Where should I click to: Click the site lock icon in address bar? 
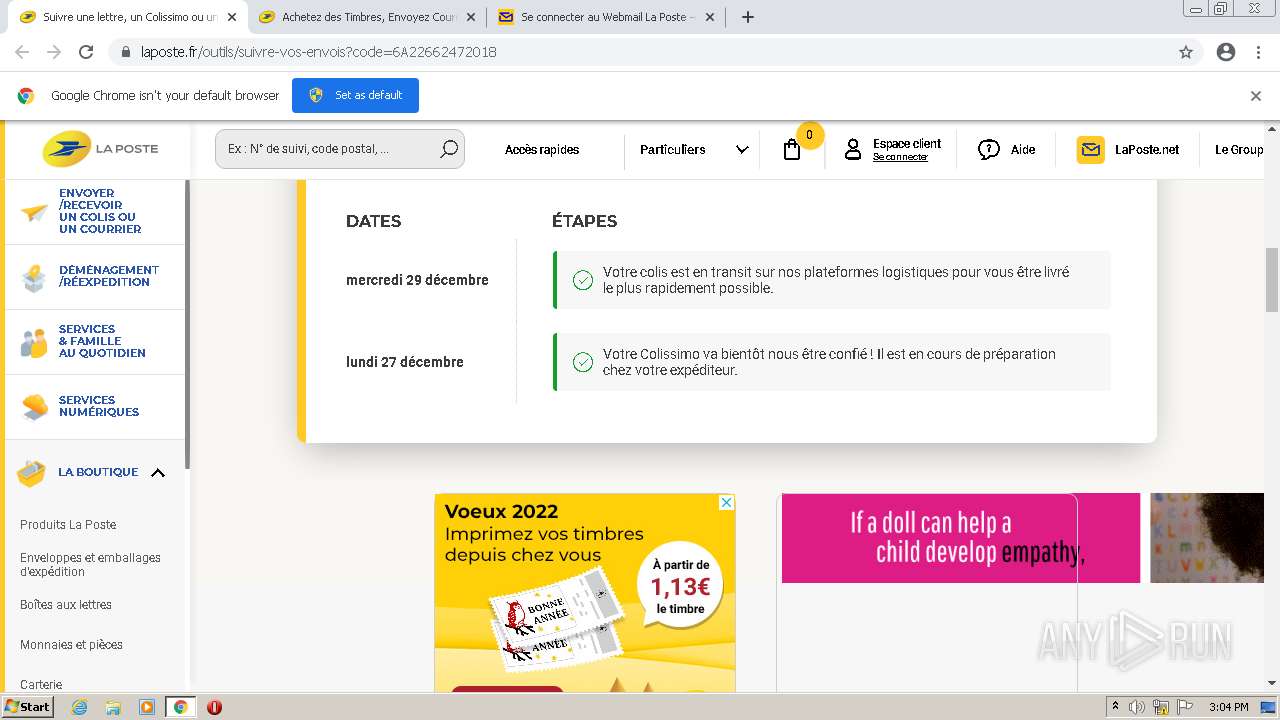click(126, 52)
